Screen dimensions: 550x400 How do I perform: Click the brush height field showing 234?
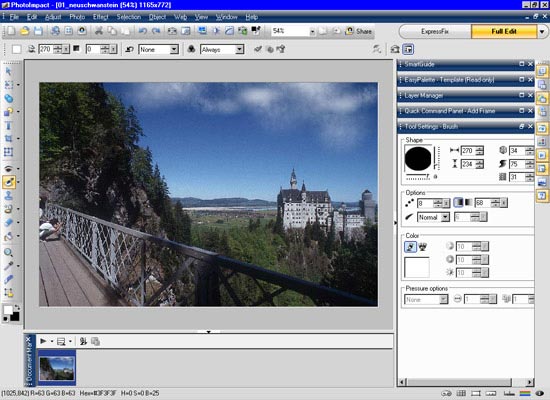click(x=468, y=164)
